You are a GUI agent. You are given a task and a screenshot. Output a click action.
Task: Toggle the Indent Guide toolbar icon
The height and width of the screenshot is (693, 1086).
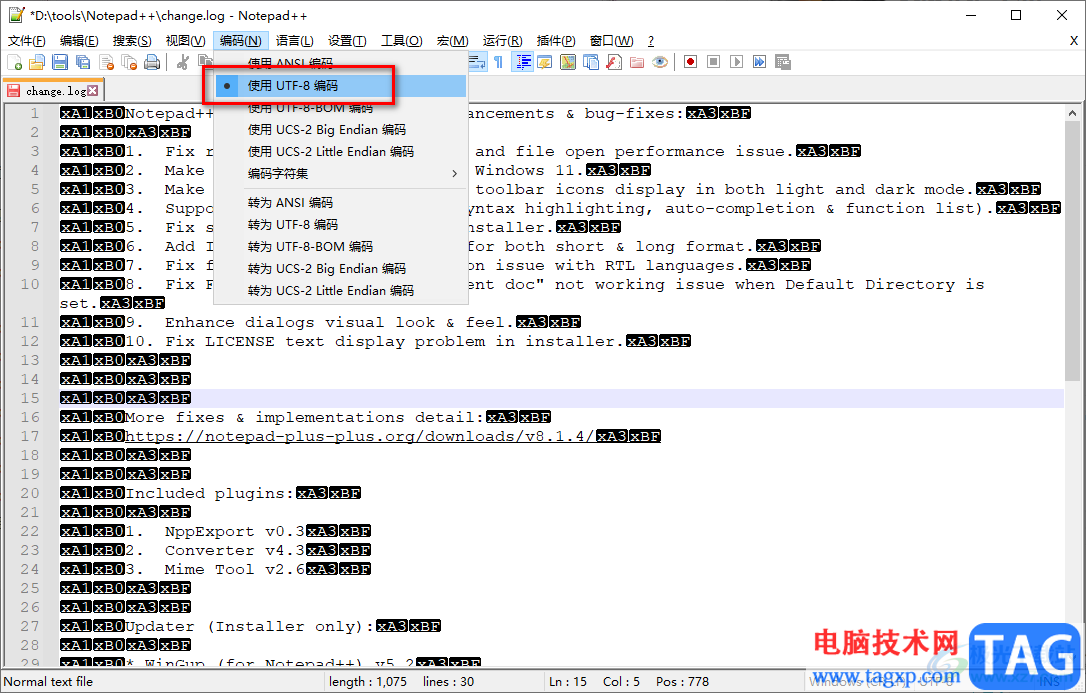coord(522,62)
